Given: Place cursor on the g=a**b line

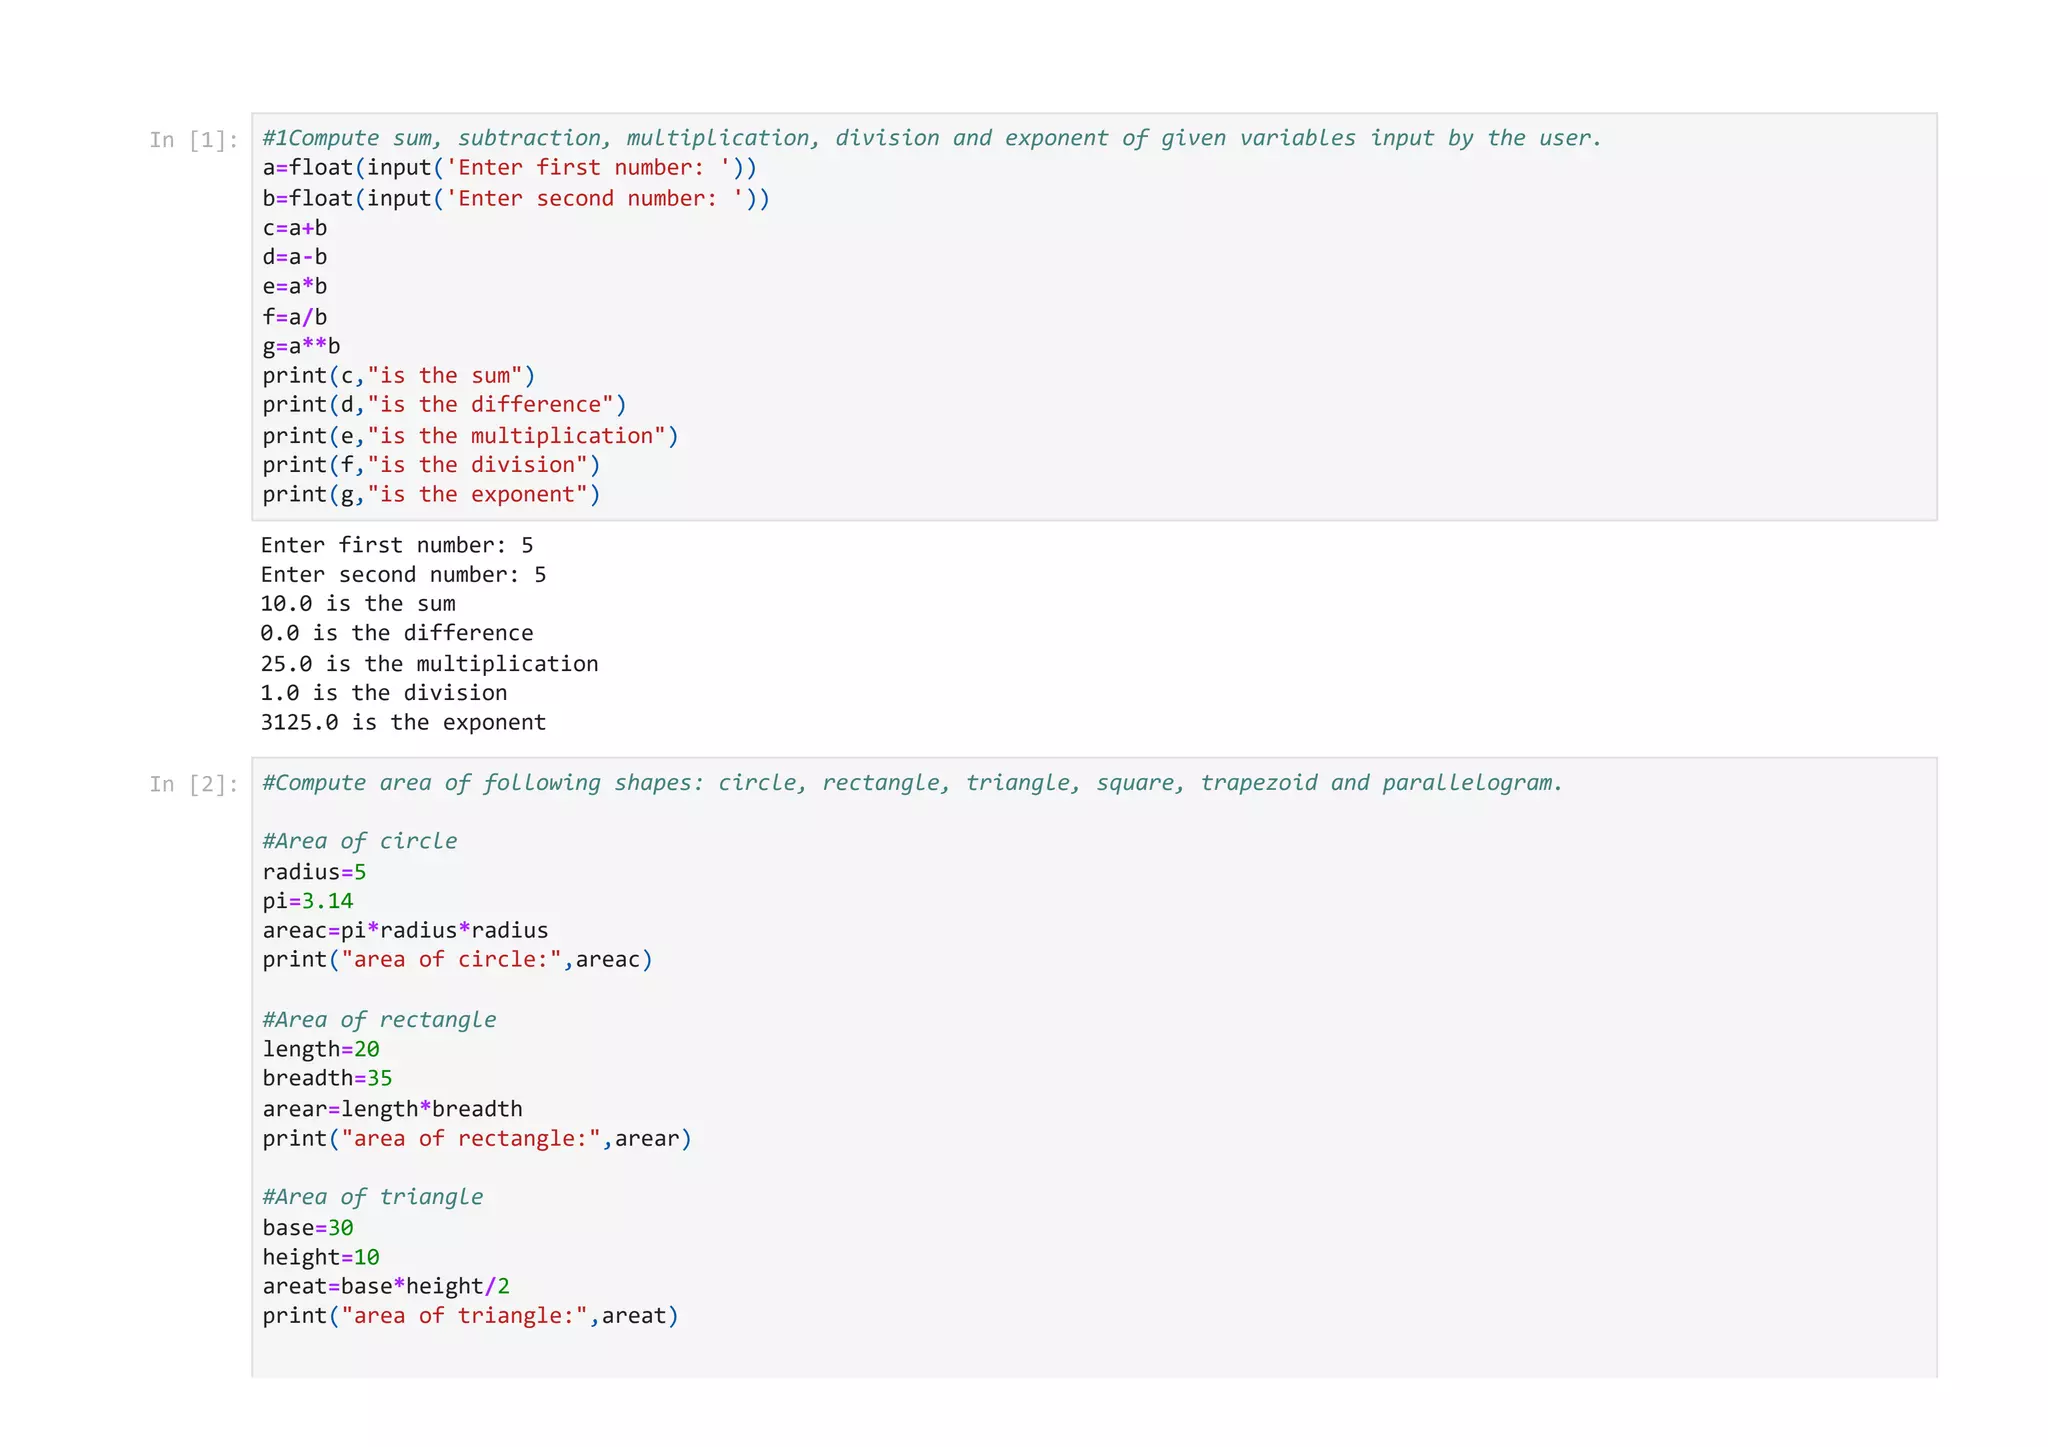Looking at the screenshot, I should click(x=301, y=346).
